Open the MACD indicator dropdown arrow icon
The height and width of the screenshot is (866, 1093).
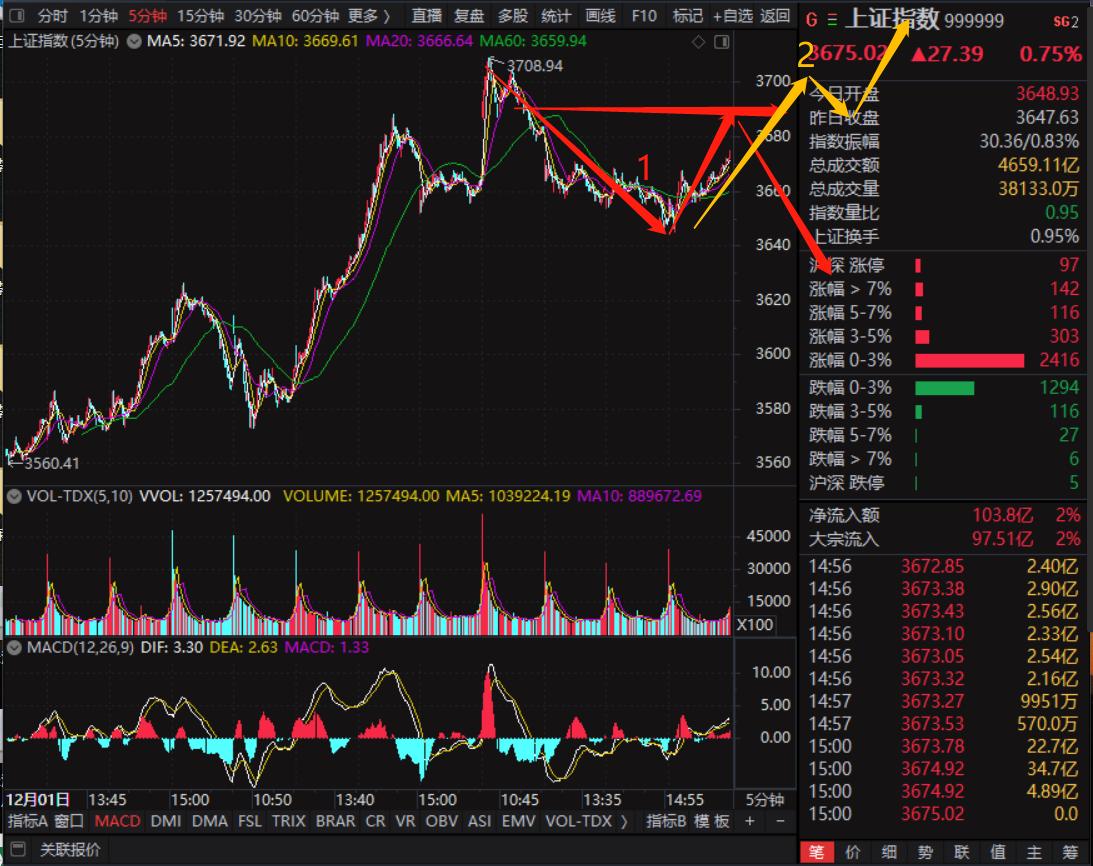14,647
